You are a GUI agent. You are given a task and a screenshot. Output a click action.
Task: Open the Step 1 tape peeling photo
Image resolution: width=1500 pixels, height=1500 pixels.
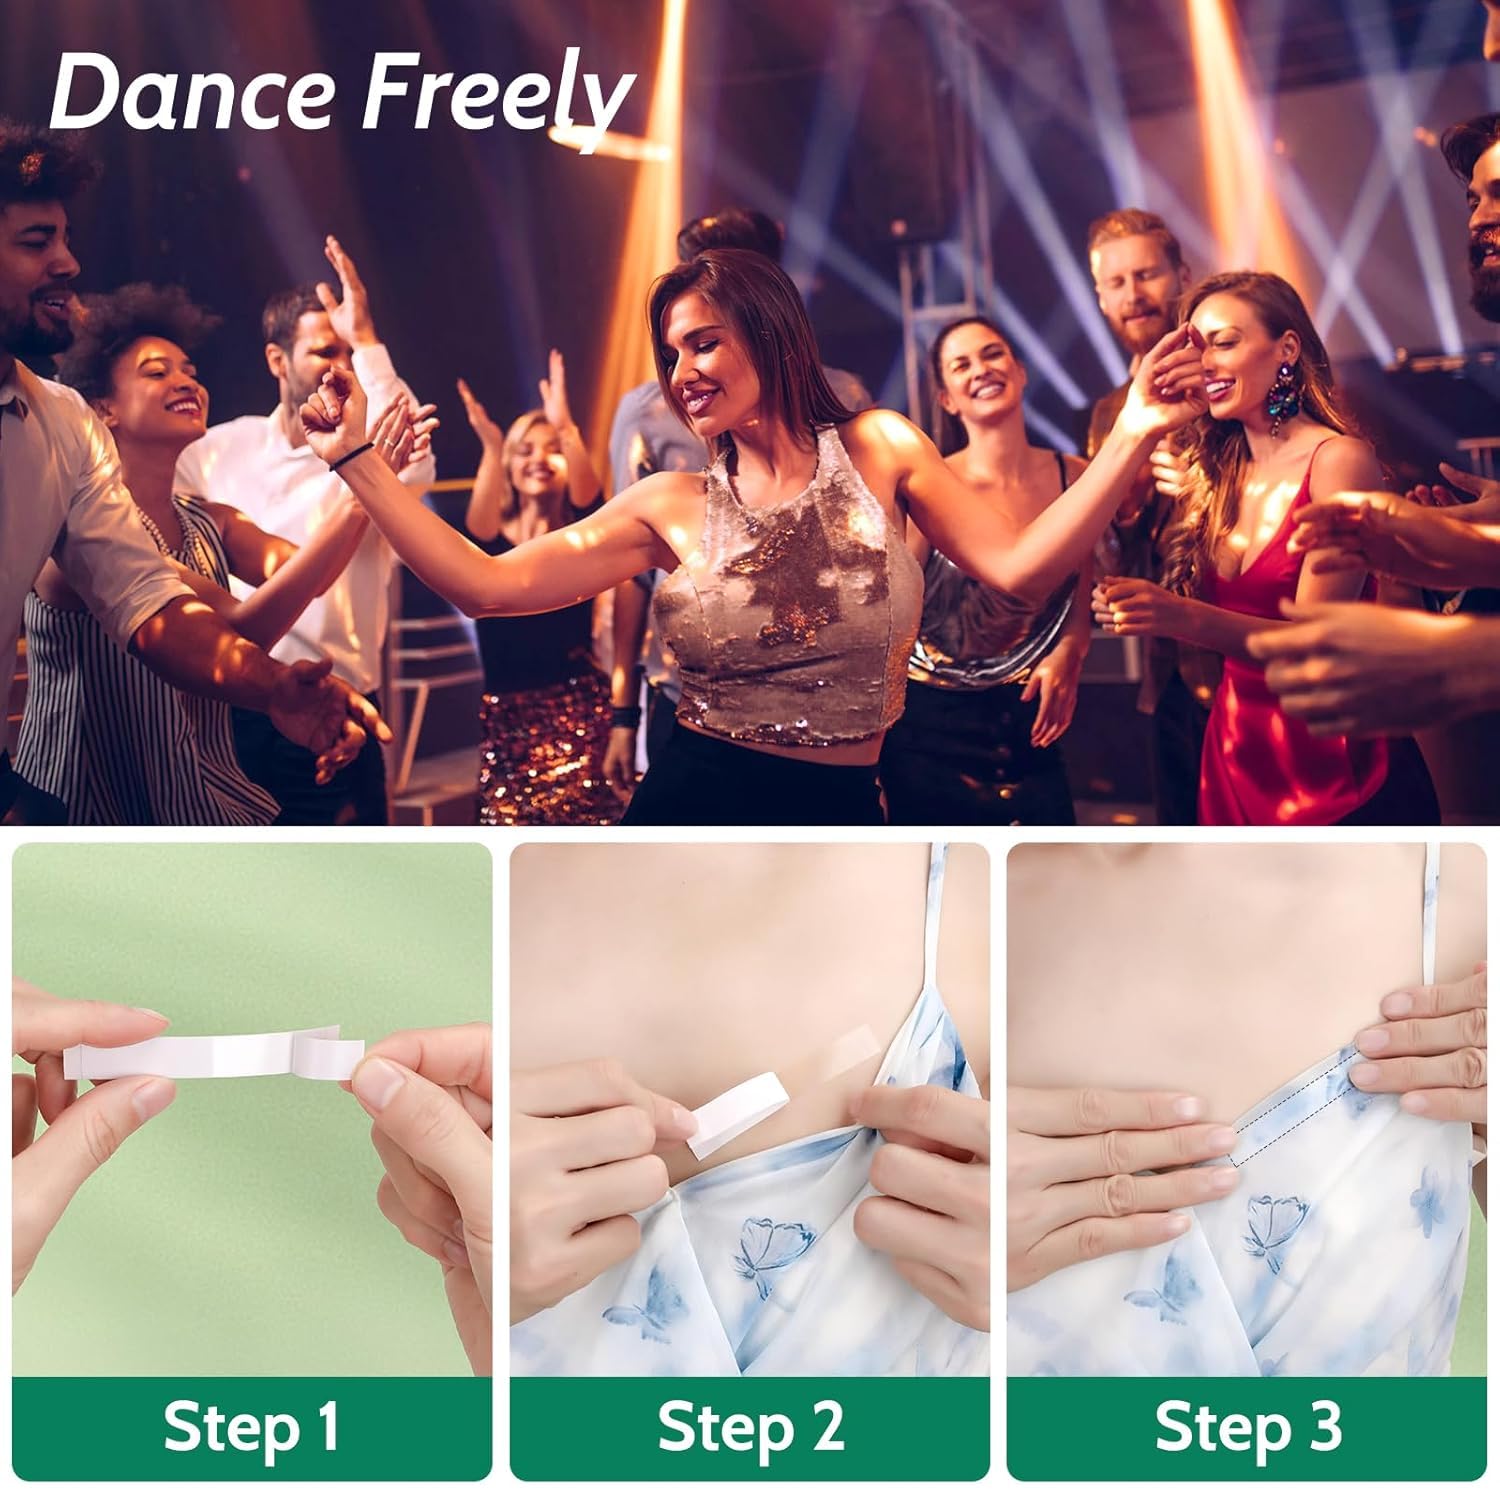coord(252,1109)
